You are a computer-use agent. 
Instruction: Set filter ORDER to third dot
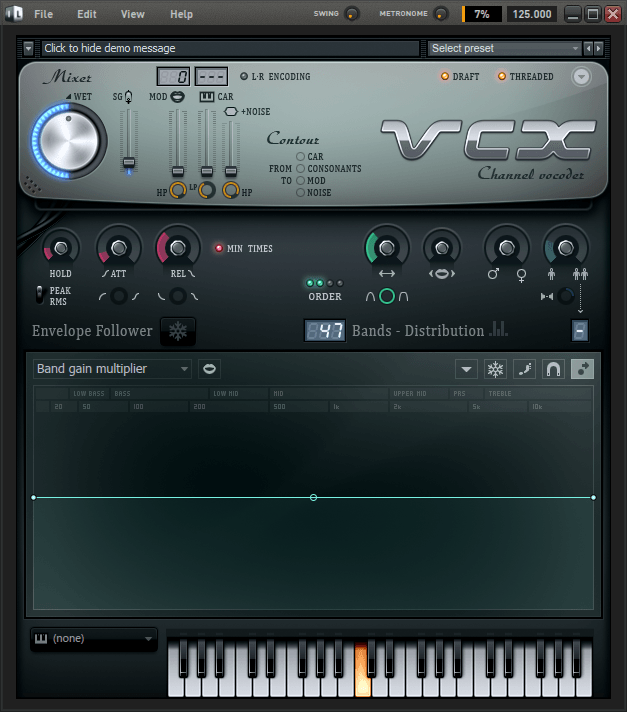330,283
